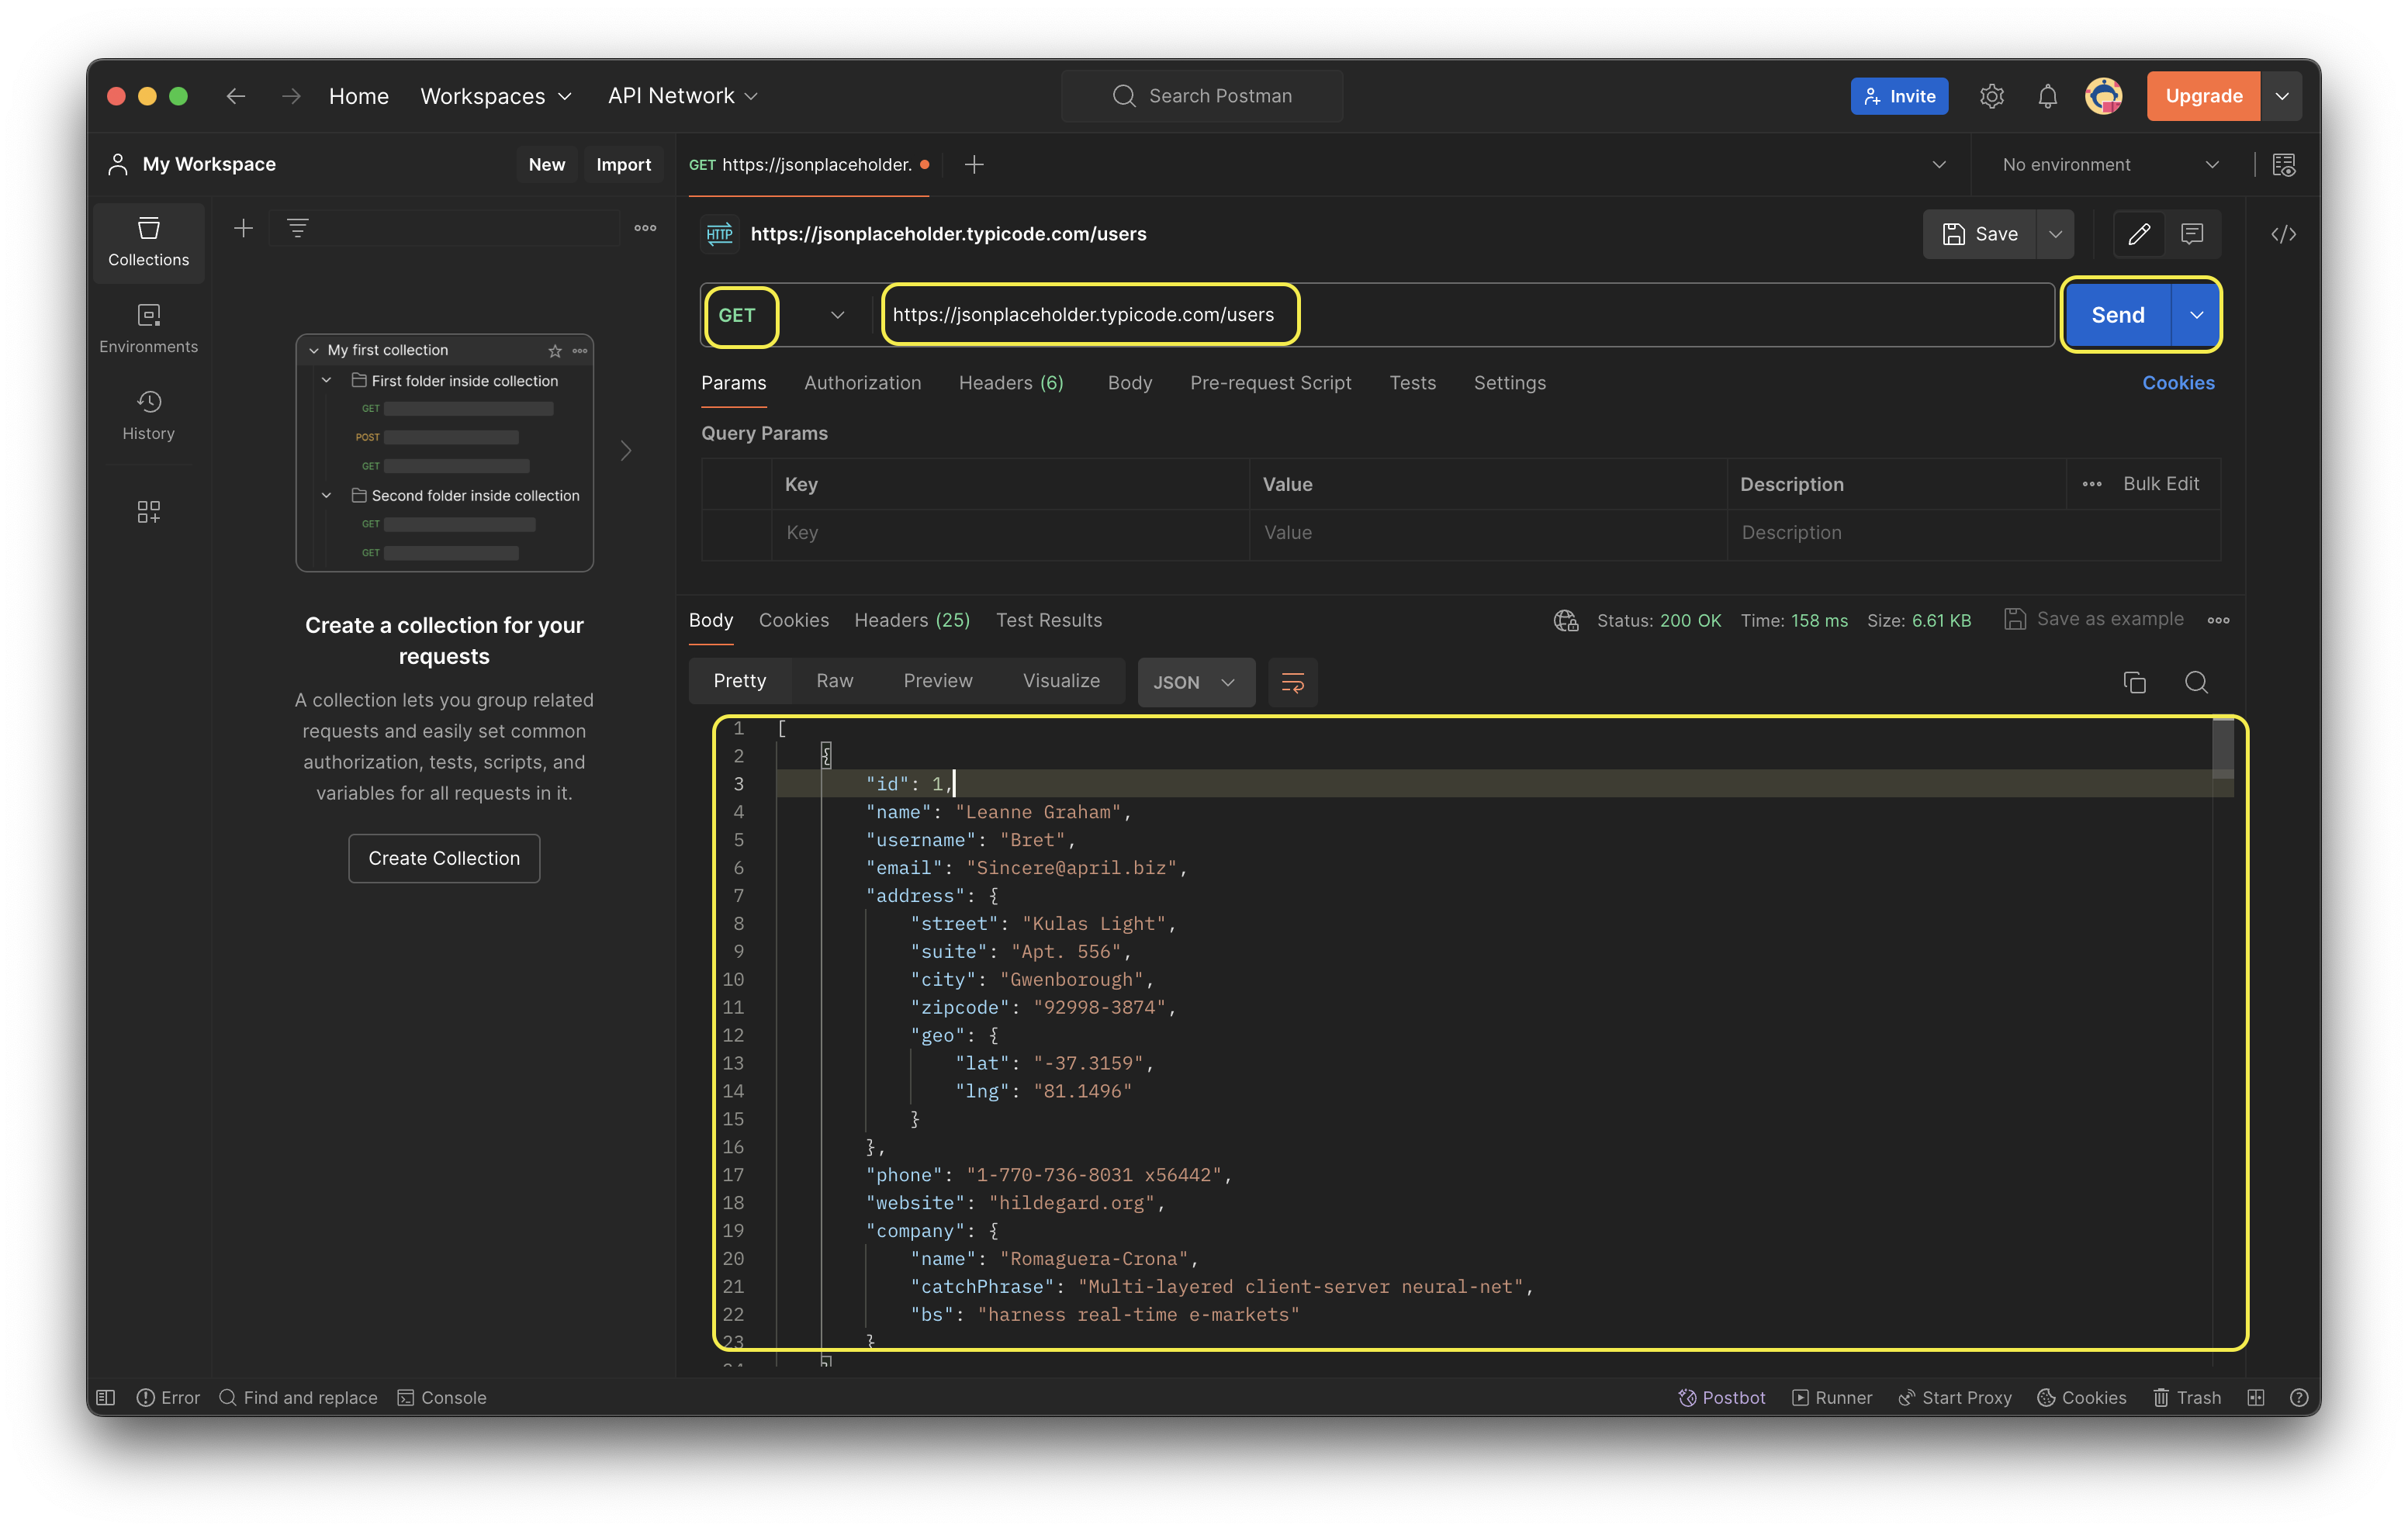This screenshot has height=1531, width=2408.
Task: Click the pencil edit icon
Action: pos(2139,234)
